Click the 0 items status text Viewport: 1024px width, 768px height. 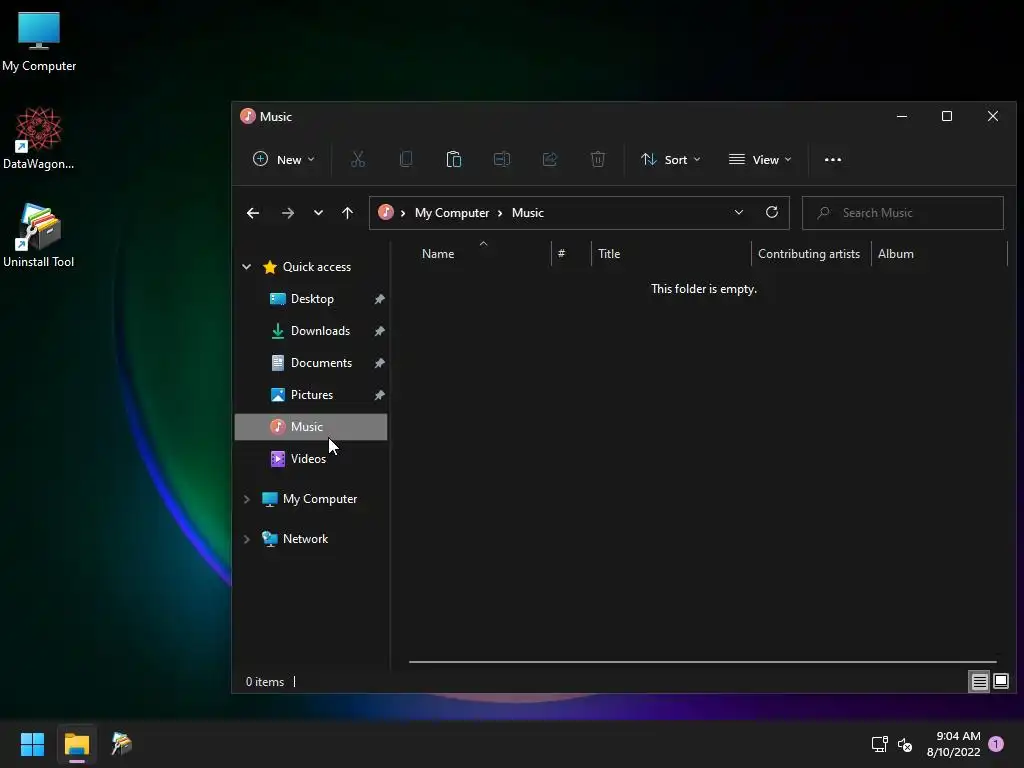tap(264, 682)
